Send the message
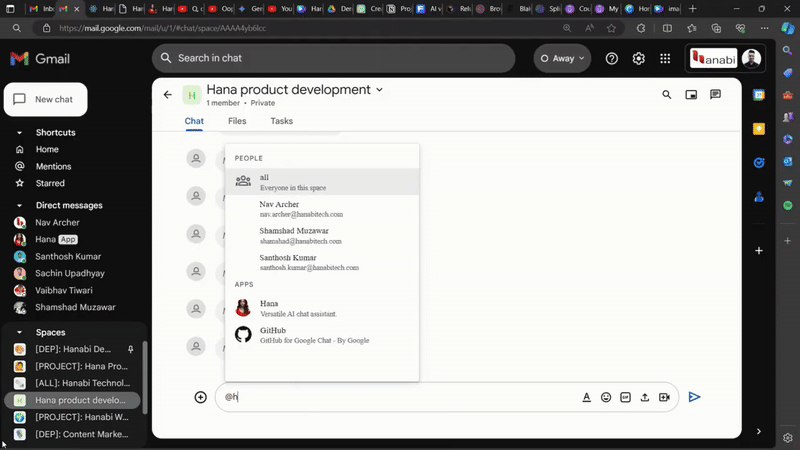The height and width of the screenshot is (450, 800). pos(694,397)
